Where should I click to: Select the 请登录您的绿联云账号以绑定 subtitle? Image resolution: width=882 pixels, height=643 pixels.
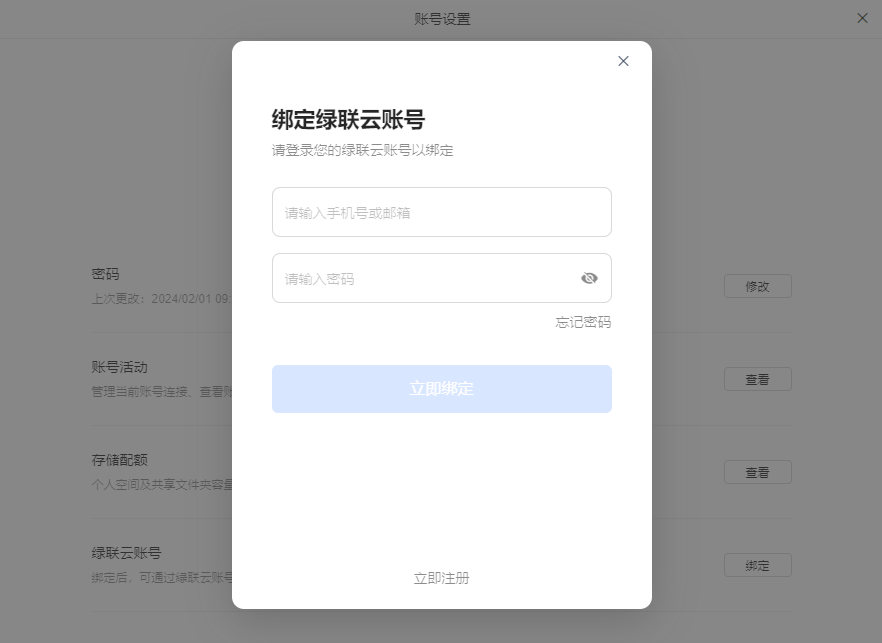[x=363, y=150]
